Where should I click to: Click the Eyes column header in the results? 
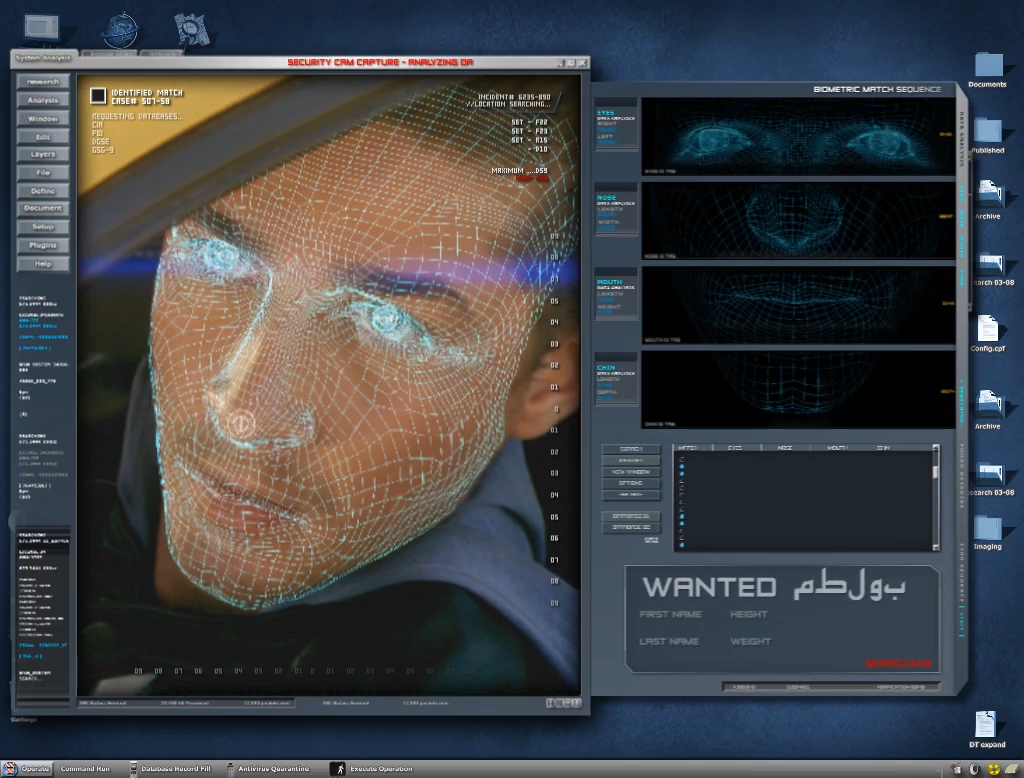735,448
